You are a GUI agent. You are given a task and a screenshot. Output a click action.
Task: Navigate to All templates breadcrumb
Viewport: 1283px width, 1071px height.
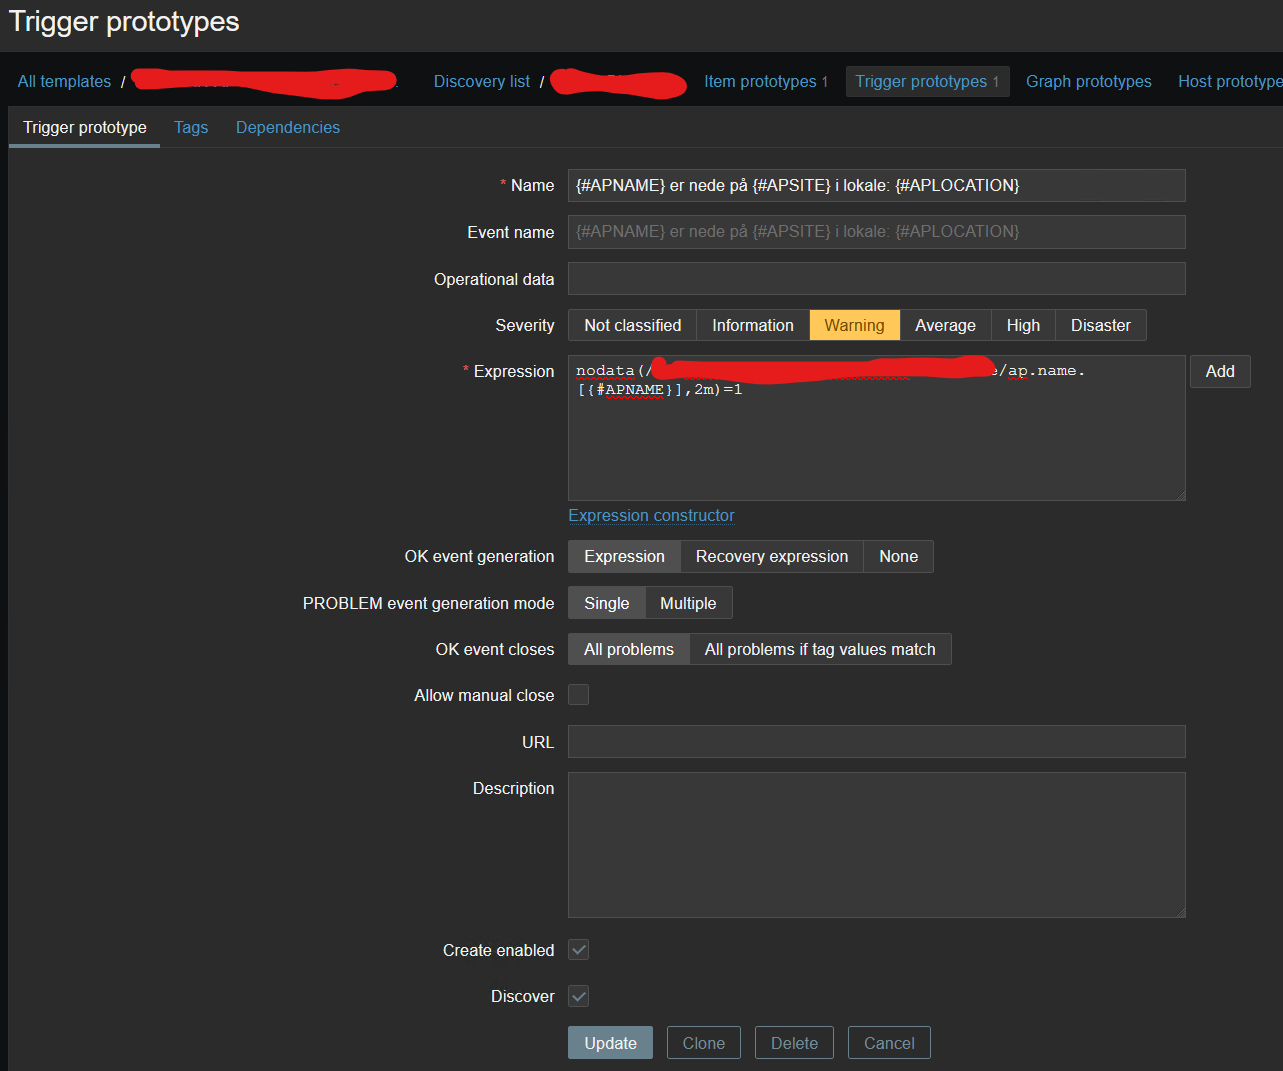click(x=64, y=82)
